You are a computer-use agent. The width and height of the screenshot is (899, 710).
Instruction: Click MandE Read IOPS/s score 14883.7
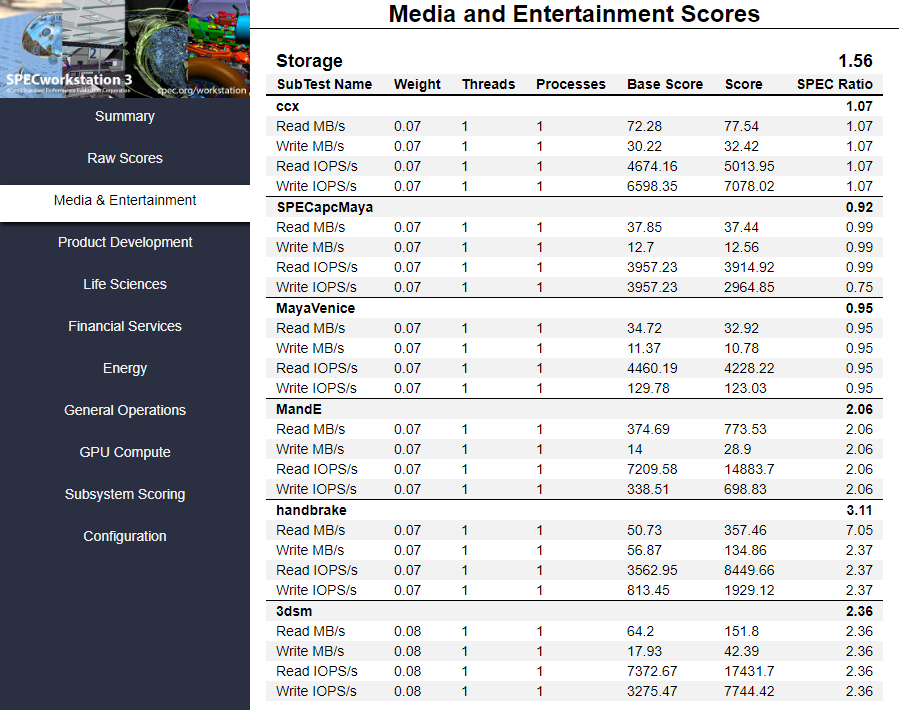click(x=749, y=469)
